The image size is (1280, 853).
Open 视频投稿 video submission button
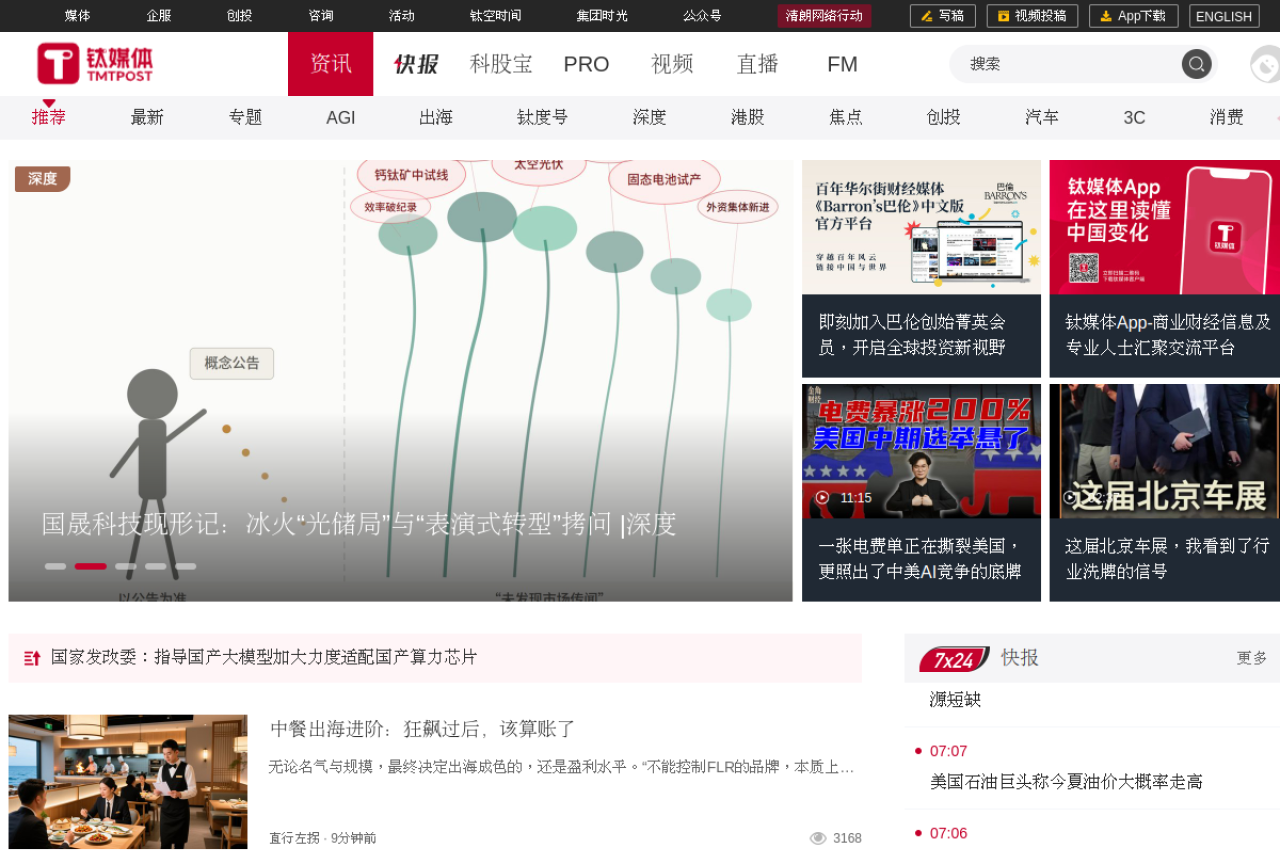(1032, 16)
